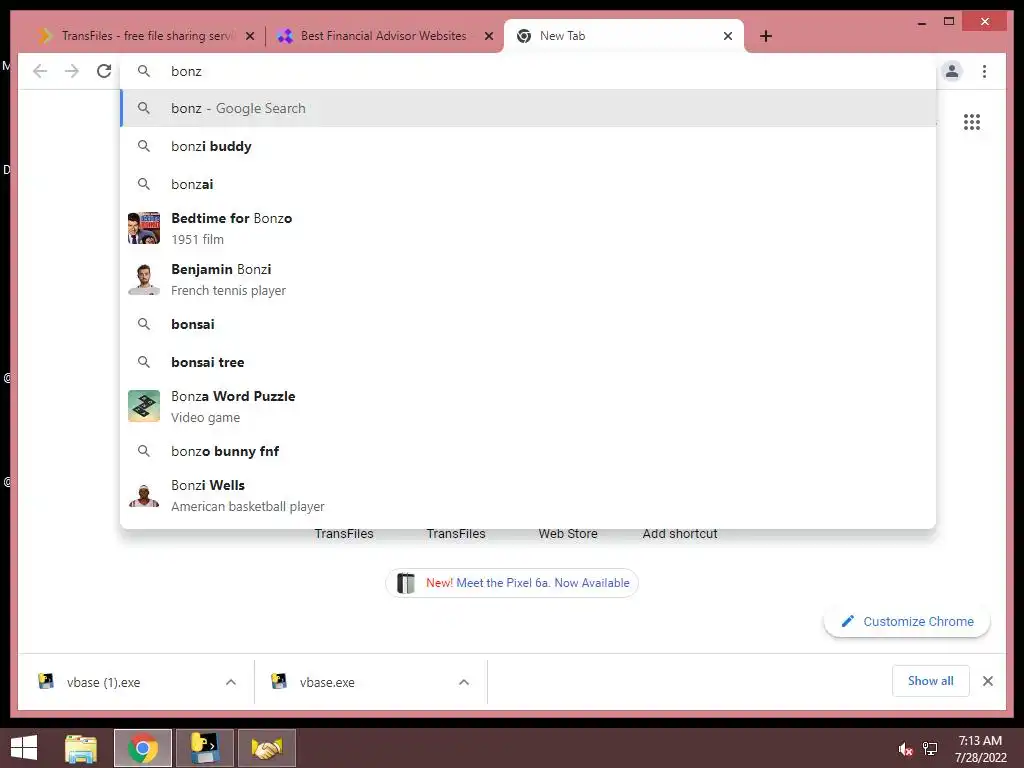Viewport: 1024px width, 768px height.
Task: Click the muted volume tray icon
Action: pyautogui.click(x=905, y=749)
